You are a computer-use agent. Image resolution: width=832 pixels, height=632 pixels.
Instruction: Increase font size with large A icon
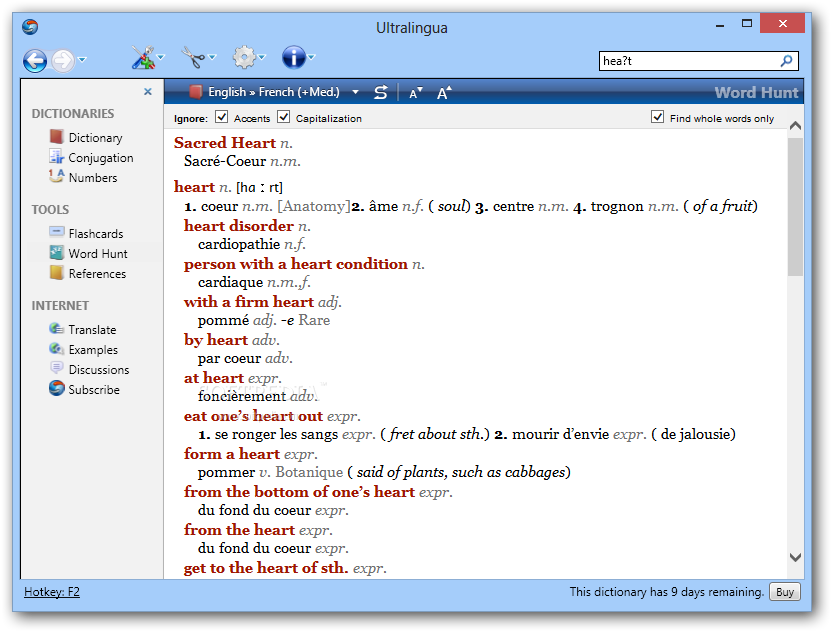point(444,93)
